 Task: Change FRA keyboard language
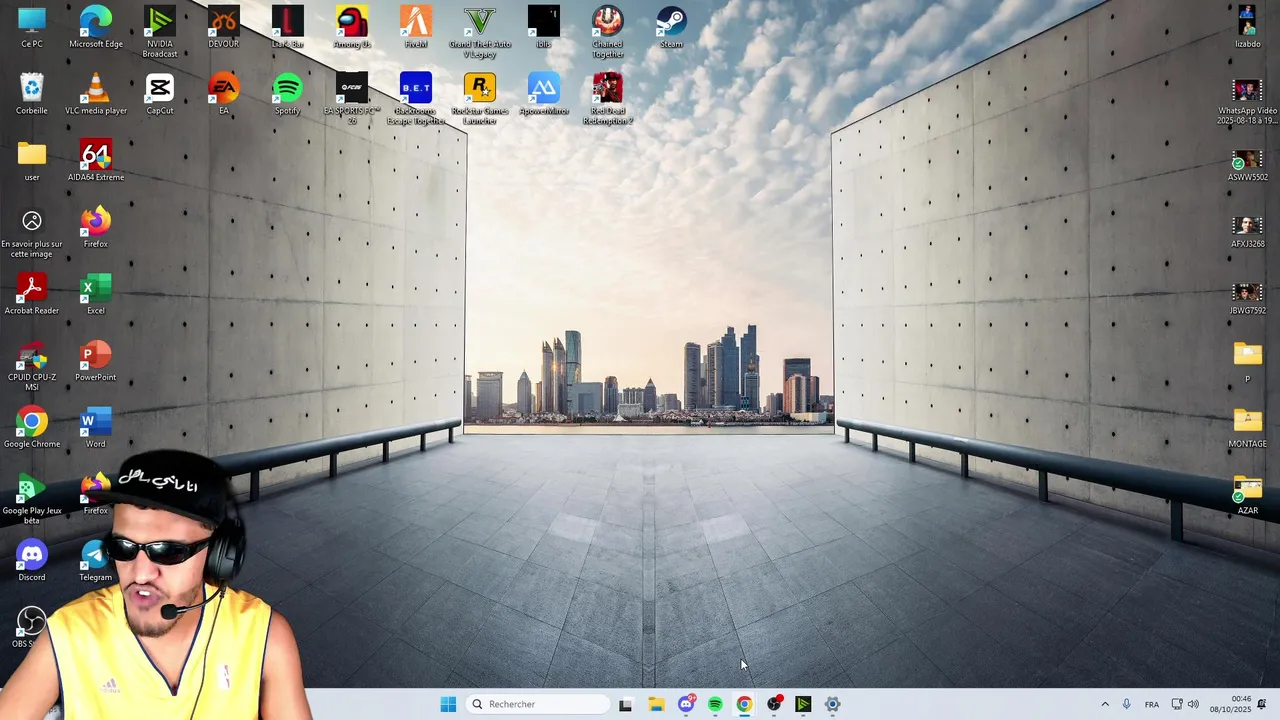coord(1152,704)
